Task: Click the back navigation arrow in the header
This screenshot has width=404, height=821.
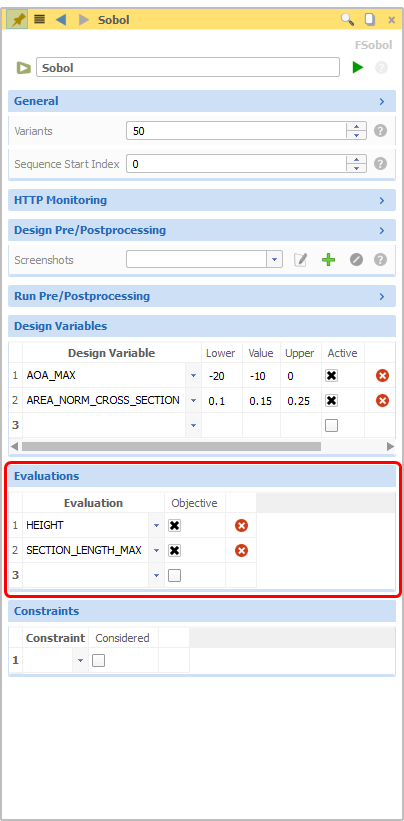Action: [61, 20]
